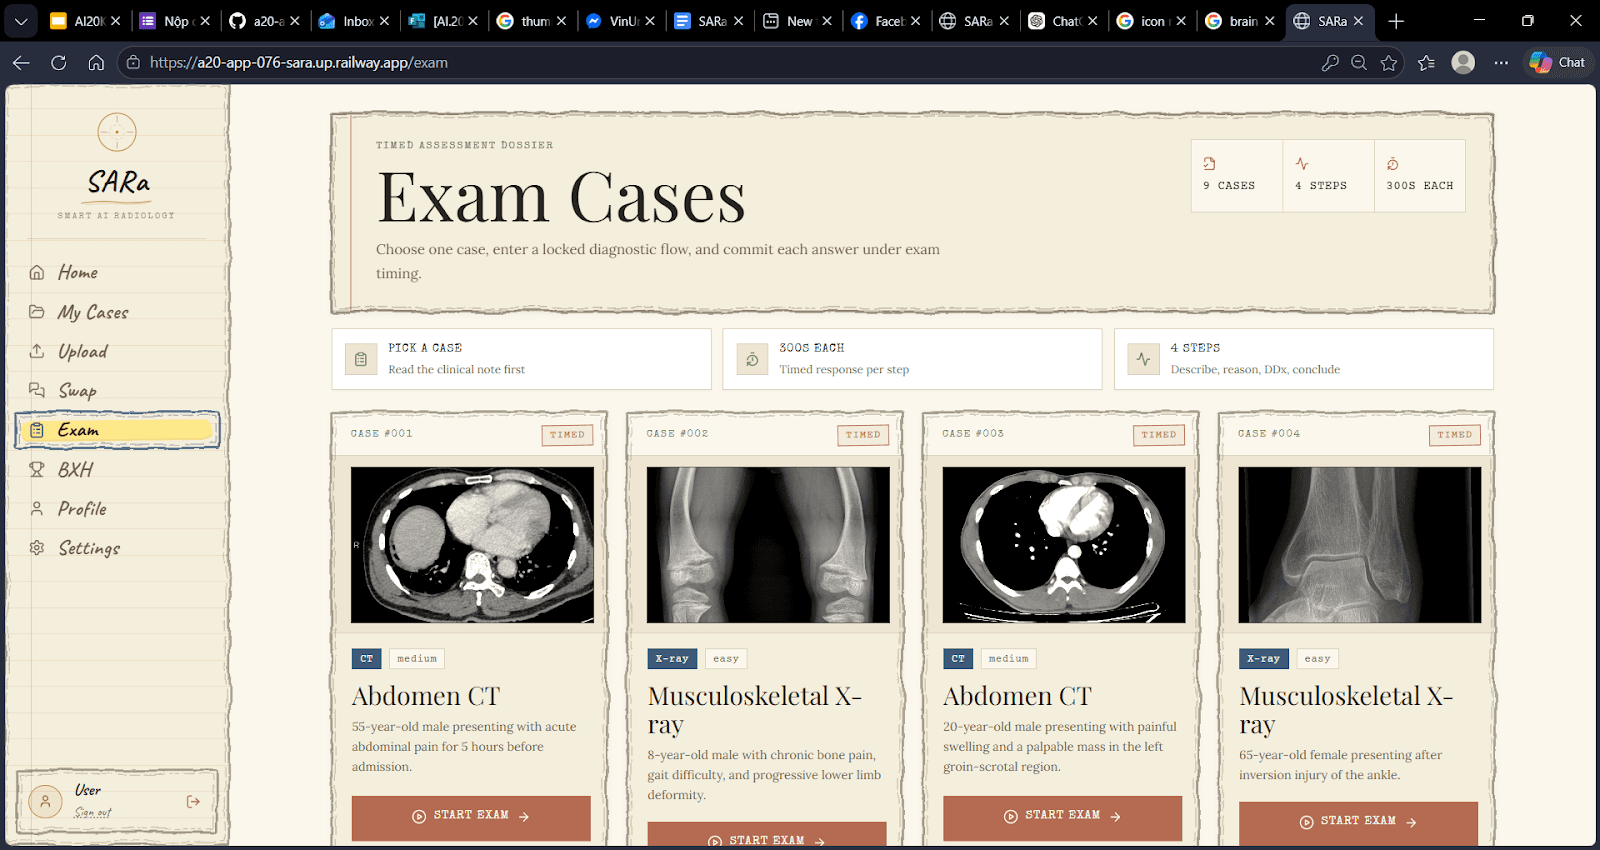The width and height of the screenshot is (1600, 850).
Task: Click the address bar URL
Action: 299,62
